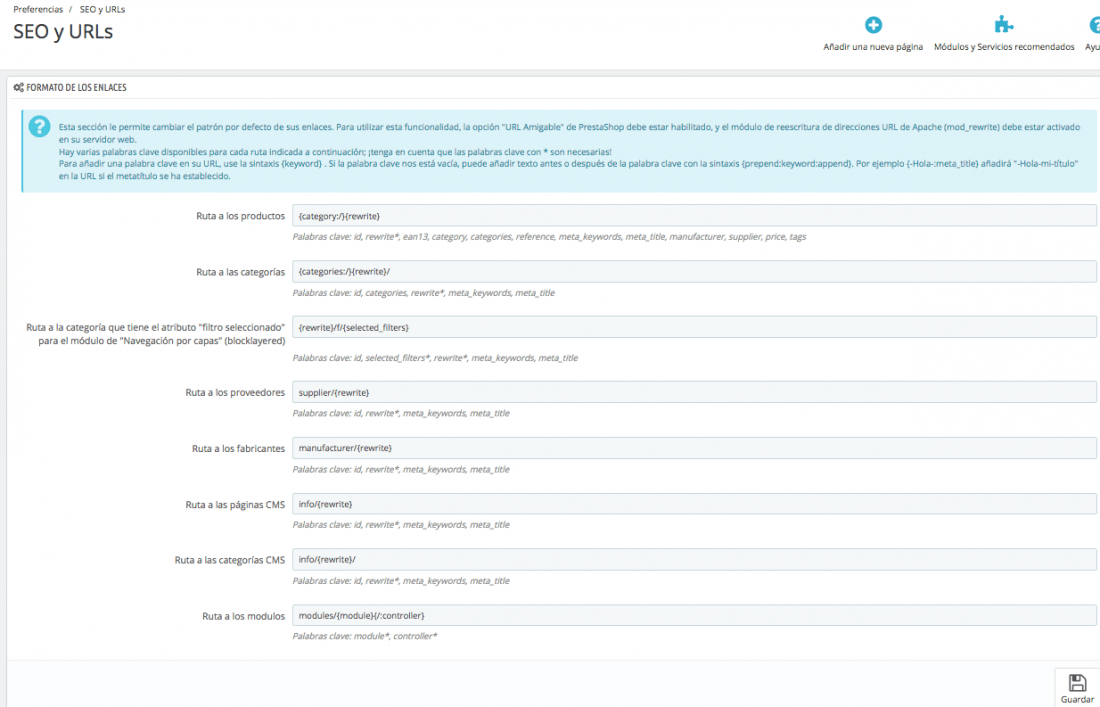
Task: Click the Ruta a las páginas CMS label
Action: pos(235,504)
